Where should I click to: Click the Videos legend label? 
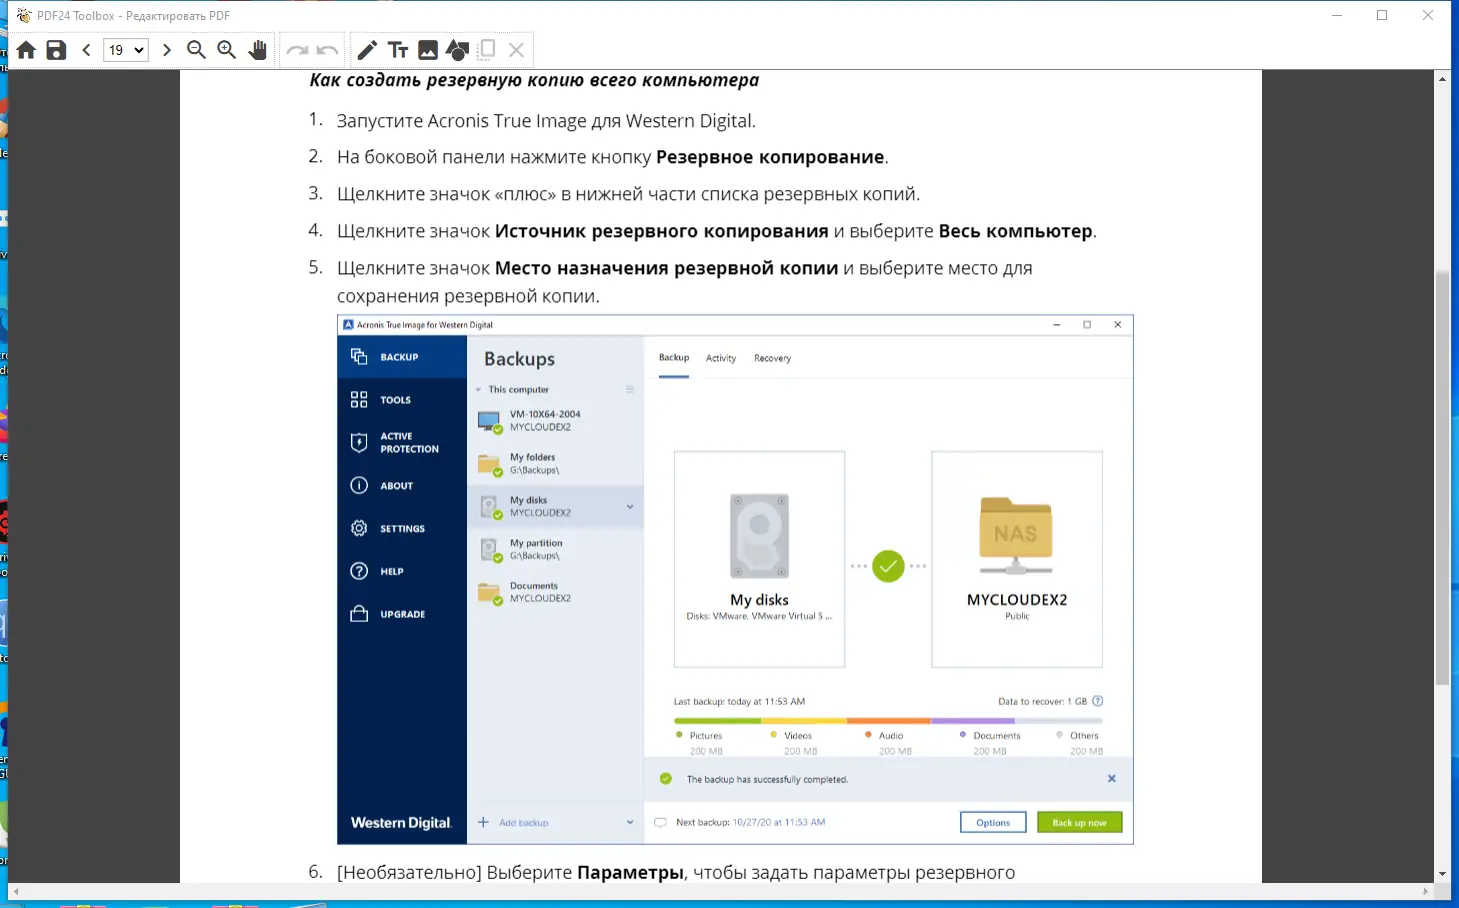click(x=798, y=736)
